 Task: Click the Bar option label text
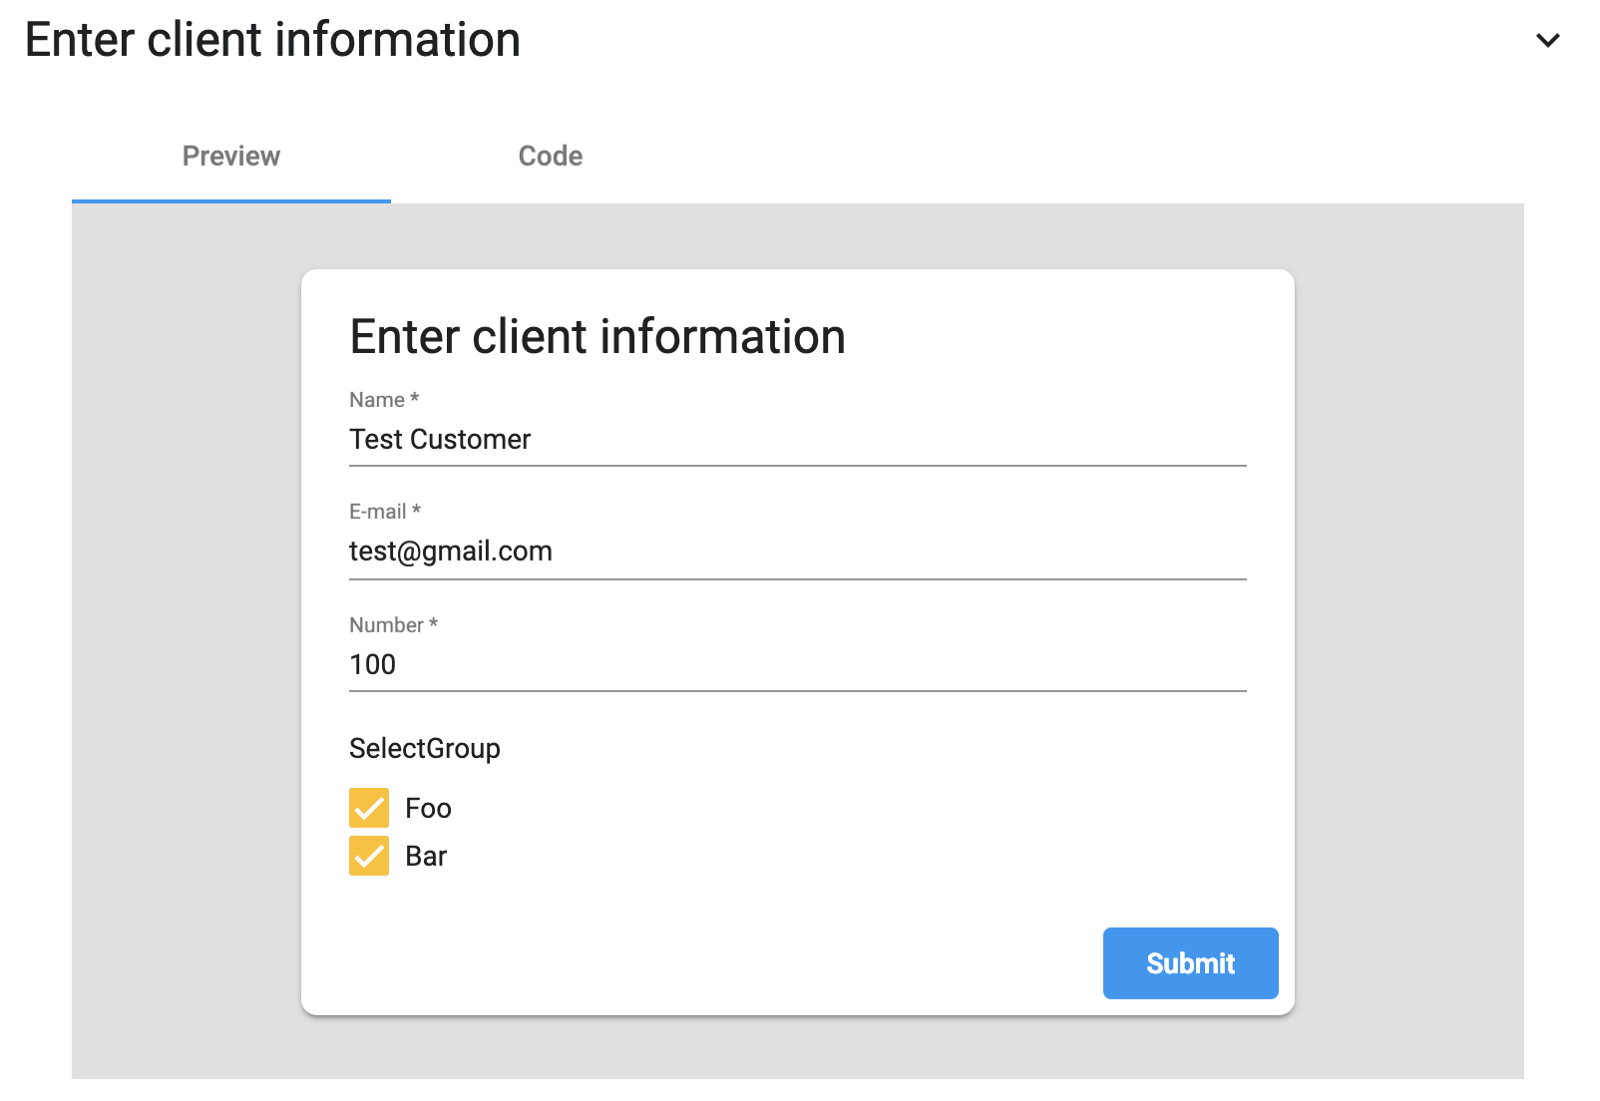click(426, 856)
